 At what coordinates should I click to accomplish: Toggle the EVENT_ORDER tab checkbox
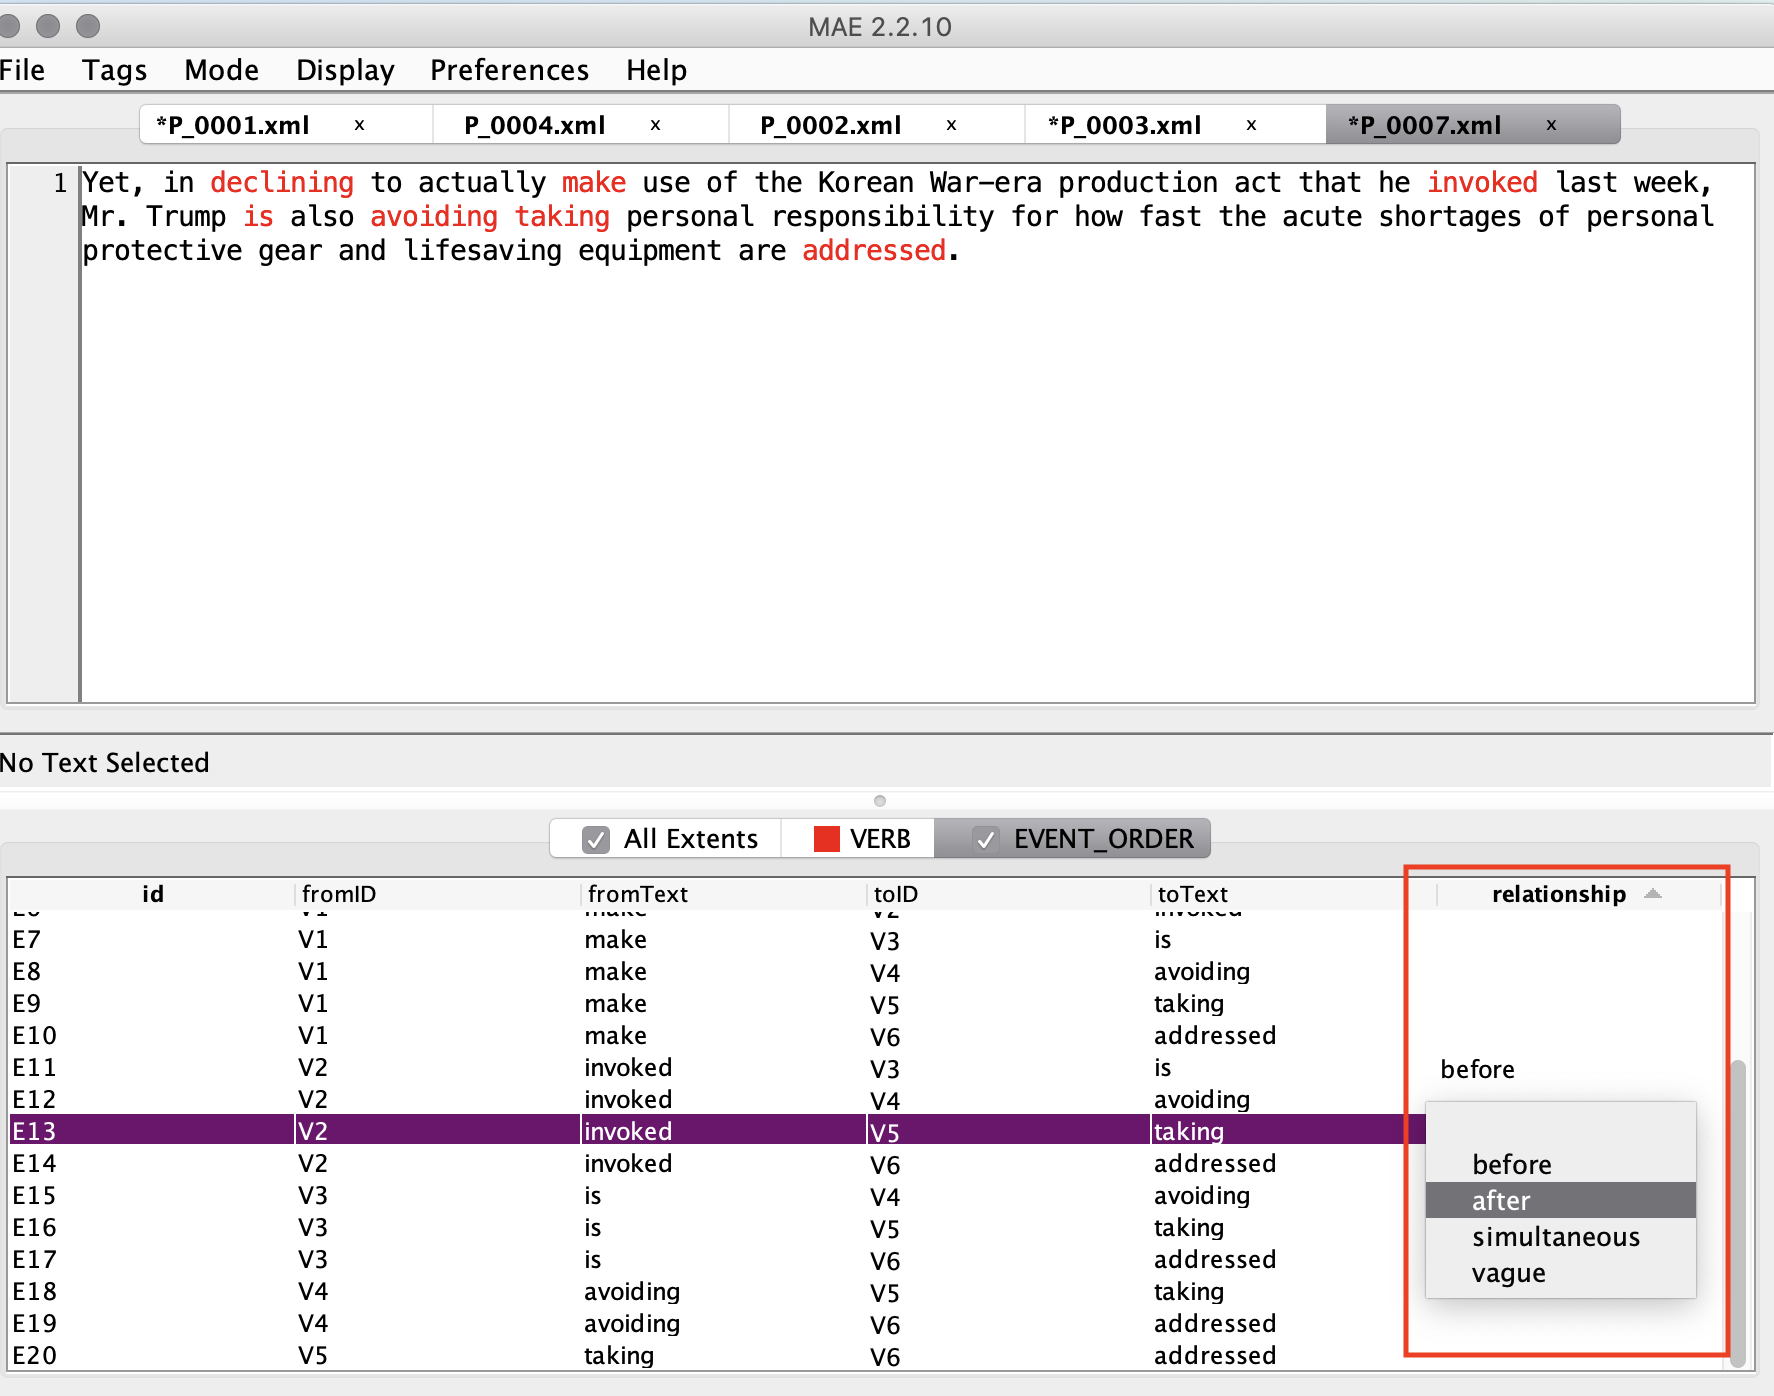tap(985, 839)
